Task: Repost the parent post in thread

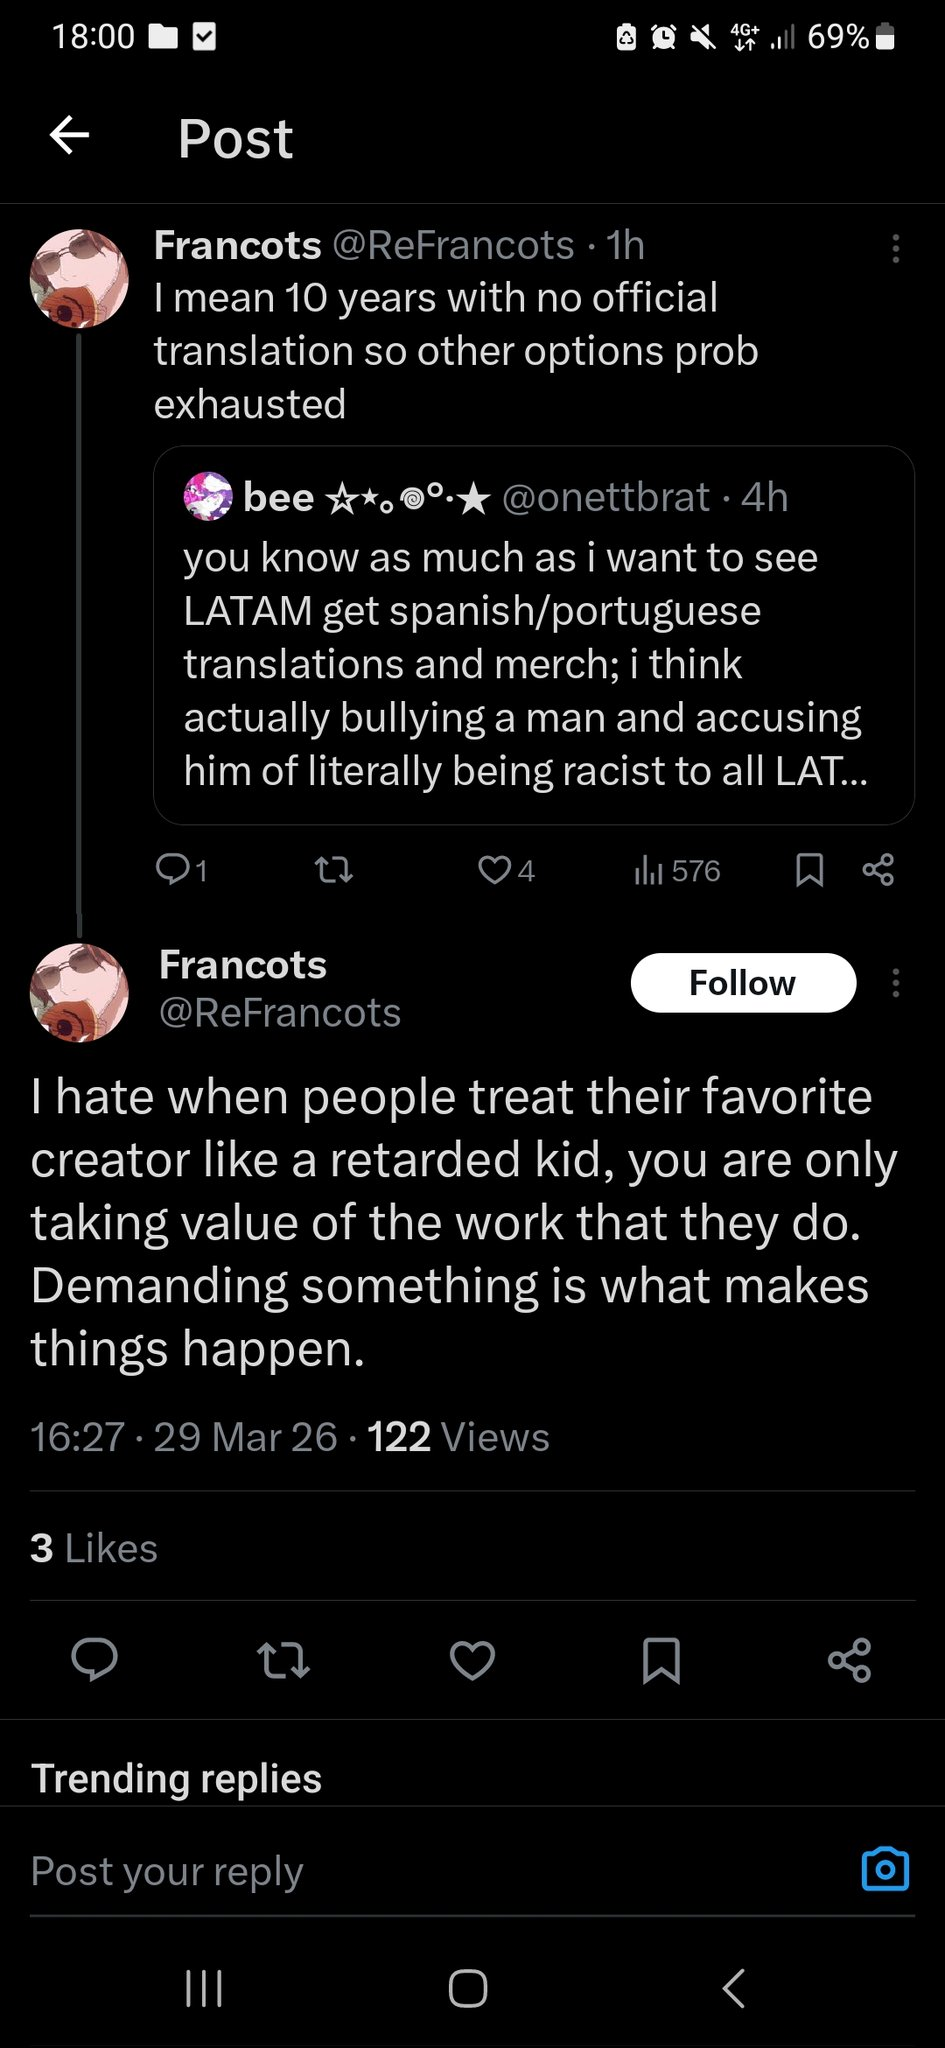Action: pos(334,871)
